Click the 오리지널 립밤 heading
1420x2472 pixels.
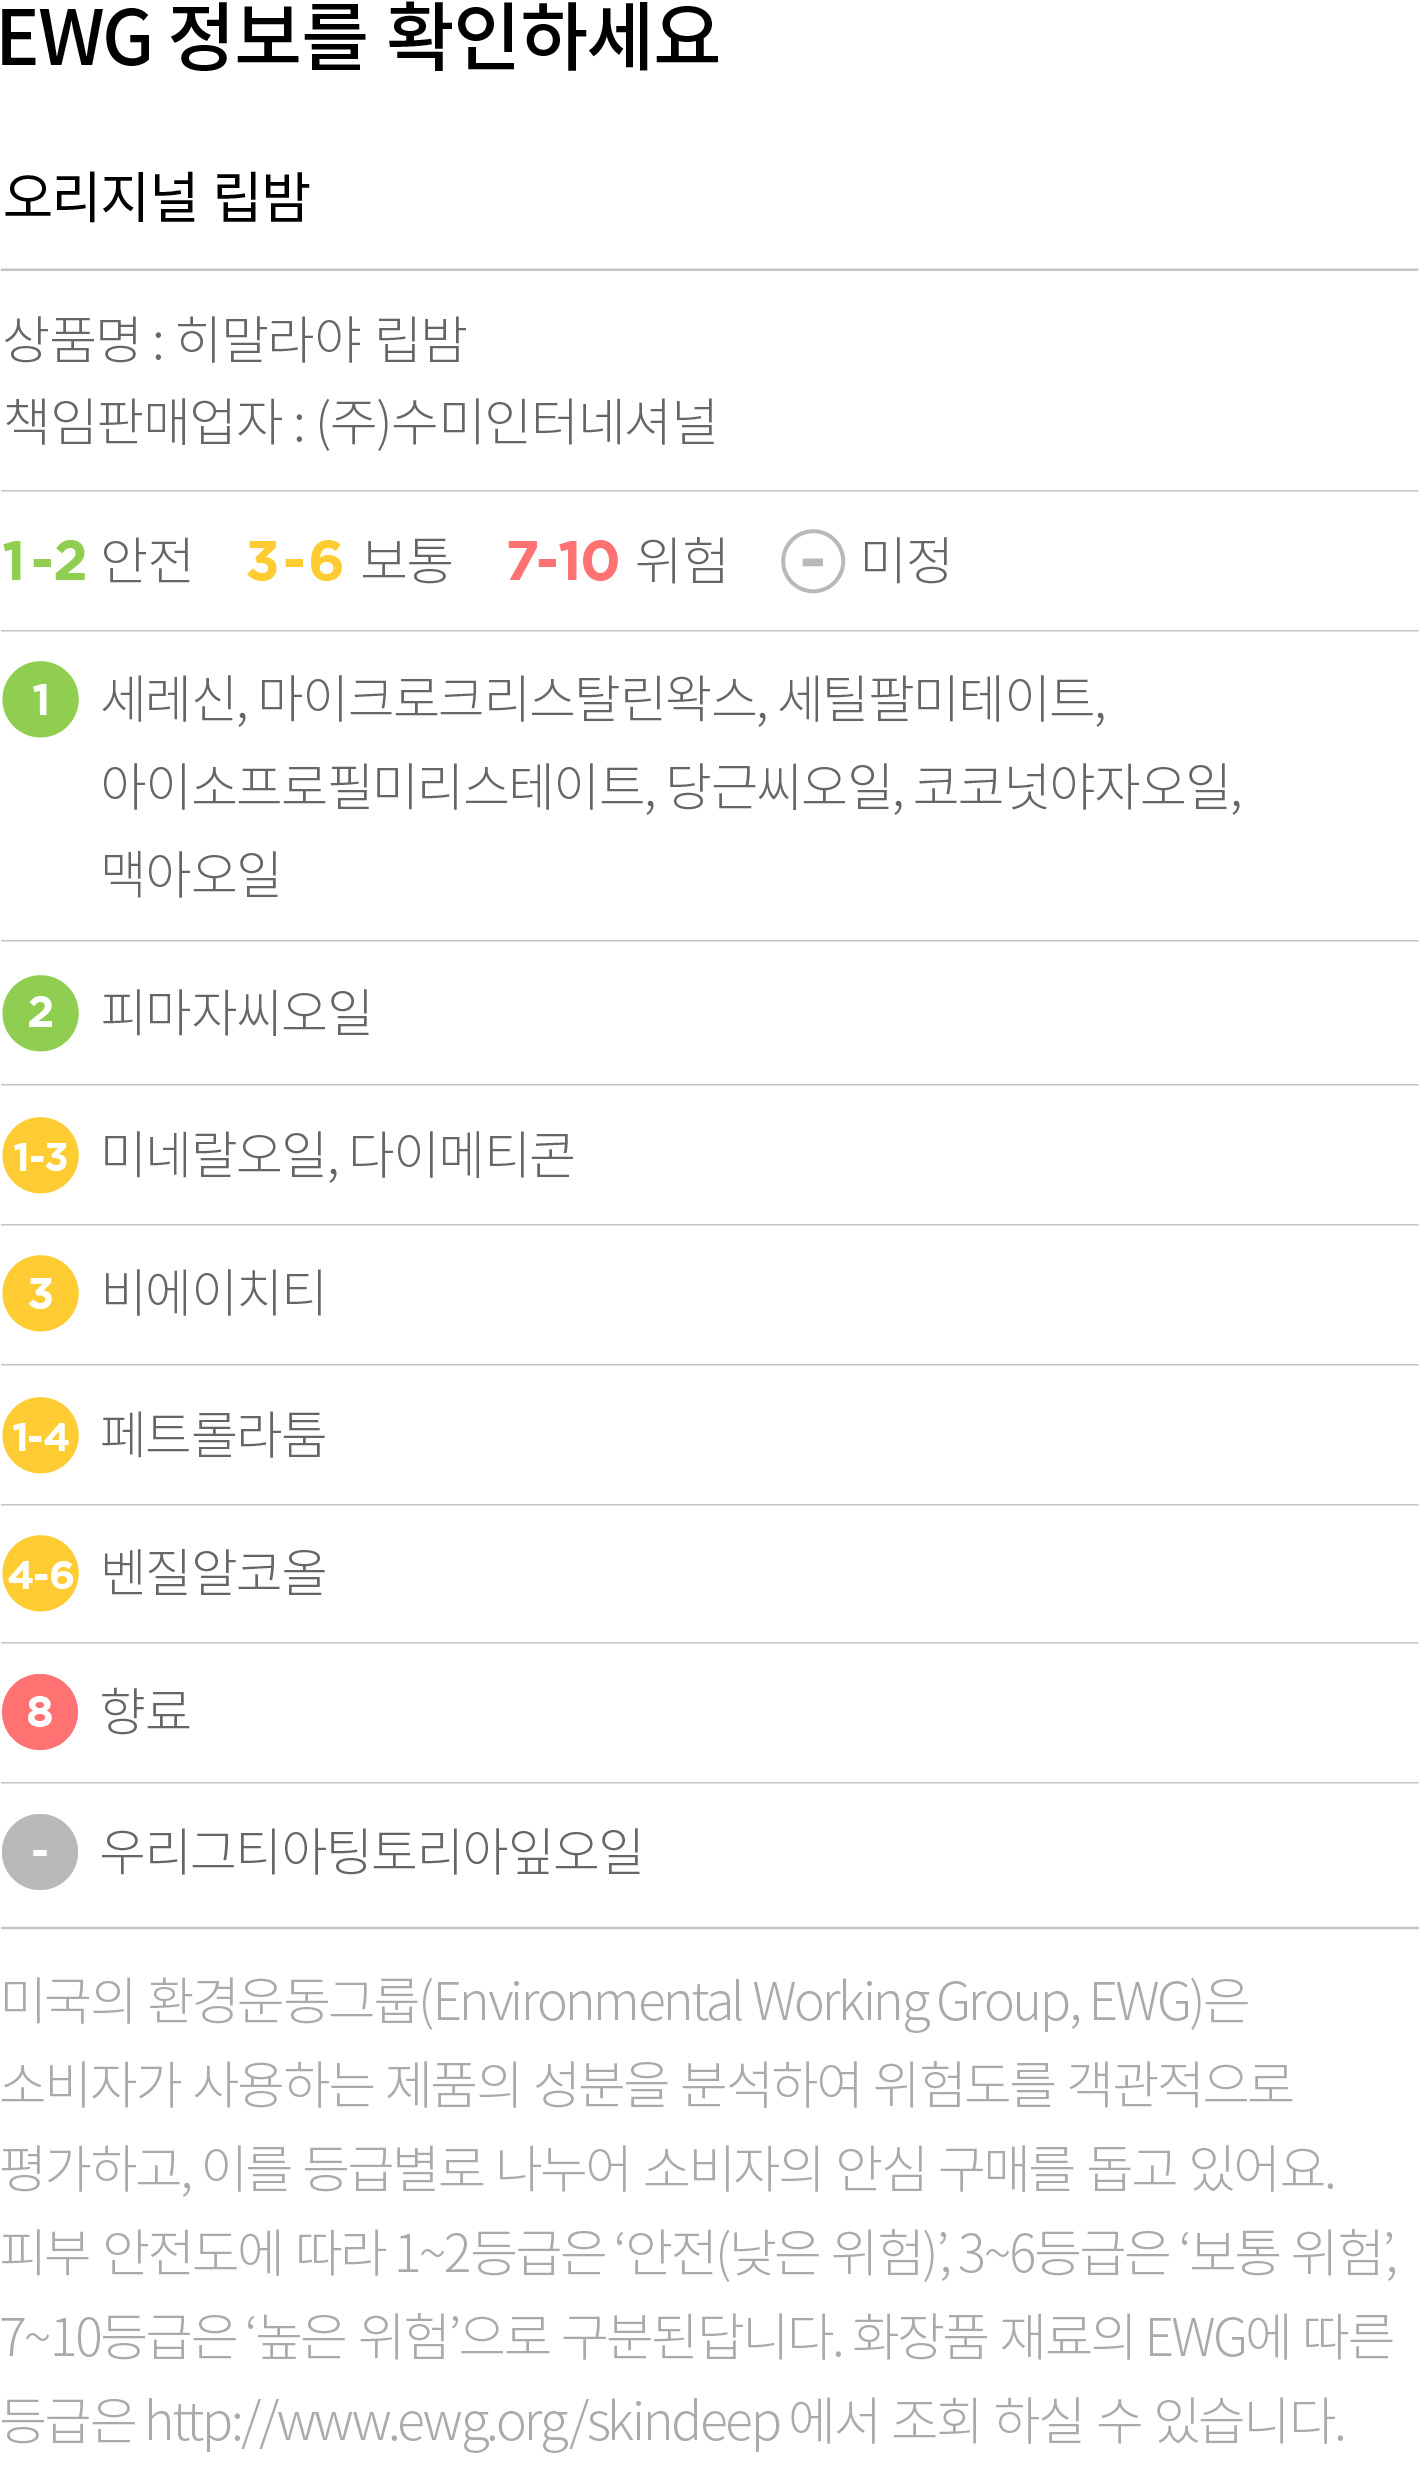(x=157, y=196)
